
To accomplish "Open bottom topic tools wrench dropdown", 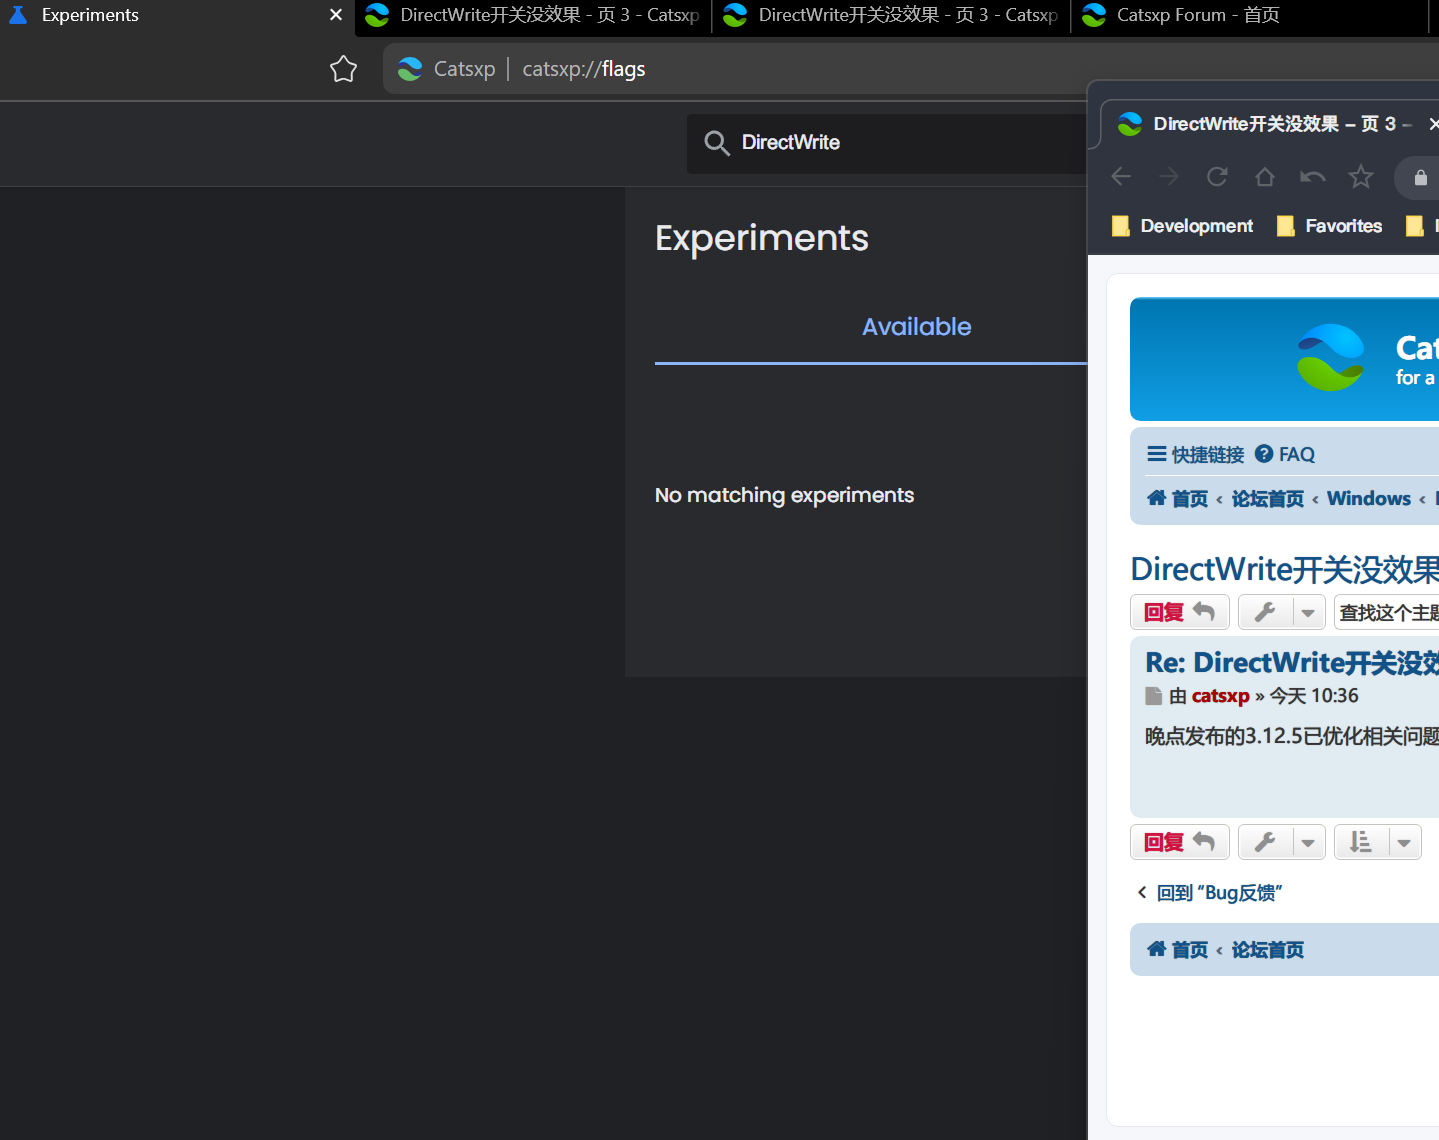I will click(x=1281, y=842).
